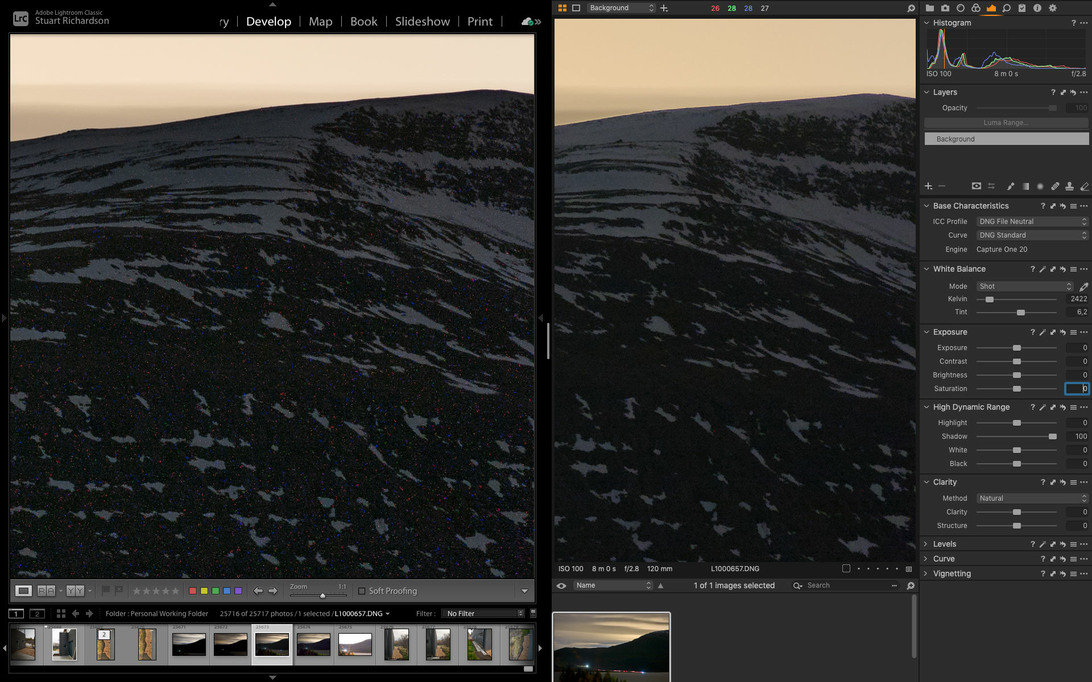This screenshot has width=1092, height=682.
Task: Add a new layer with plus icon
Action: pos(928,186)
